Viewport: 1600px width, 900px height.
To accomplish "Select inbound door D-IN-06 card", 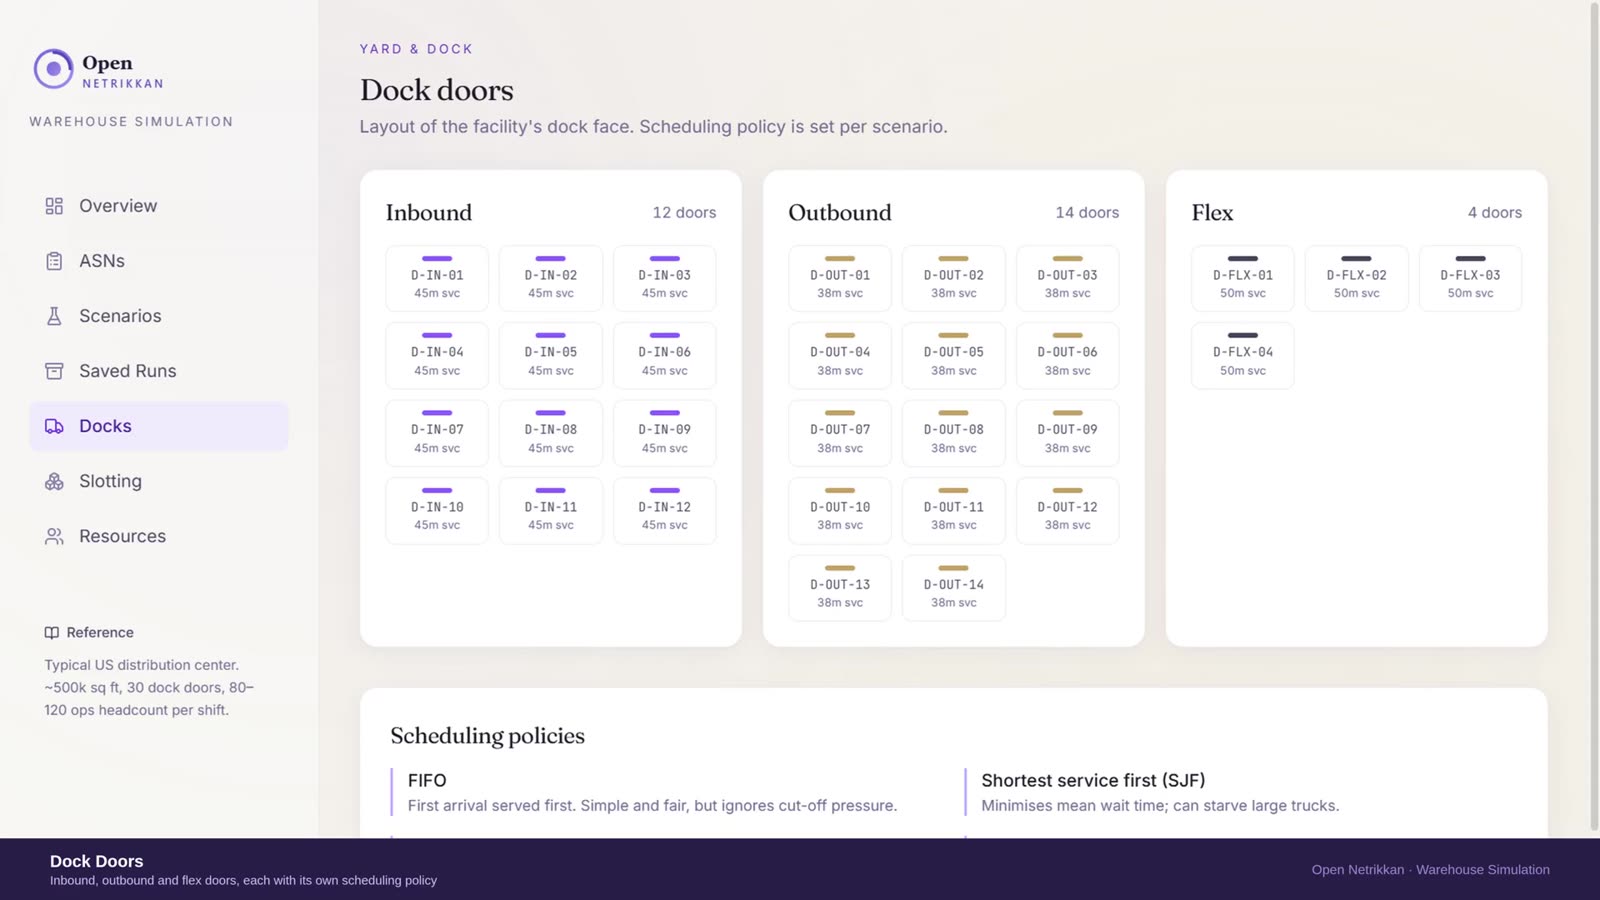I will (665, 355).
